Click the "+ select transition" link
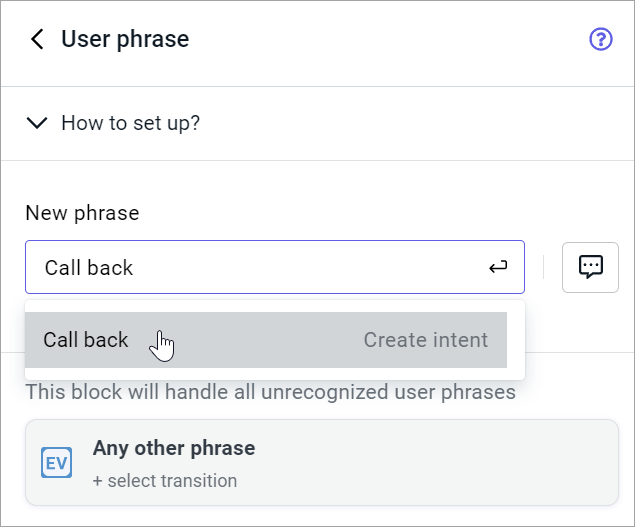This screenshot has height=527, width=635. 165,481
